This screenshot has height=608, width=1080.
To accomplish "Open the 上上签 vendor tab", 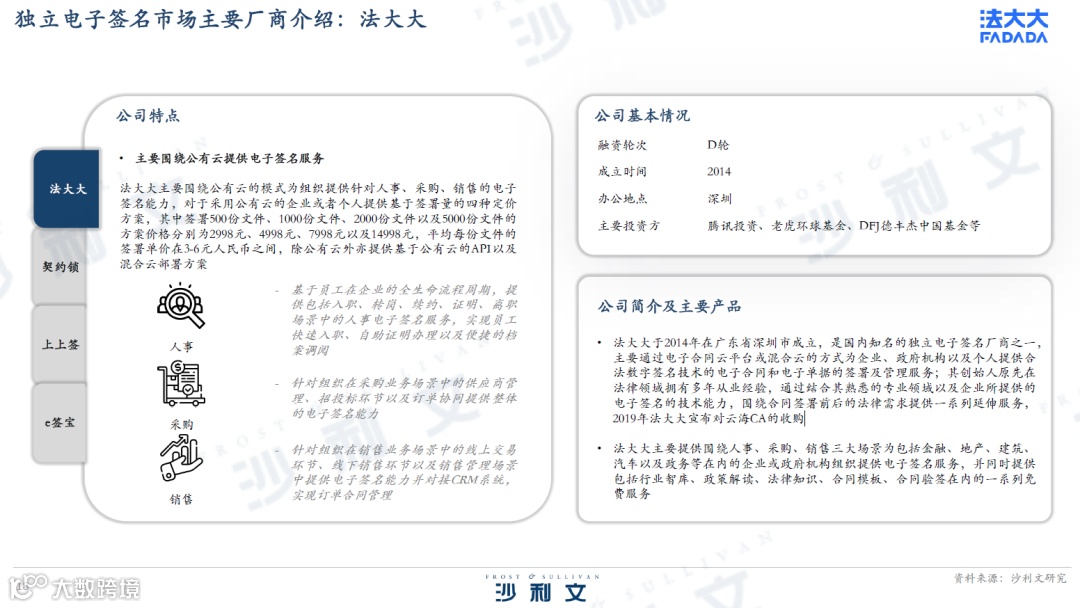I will click(x=60, y=344).
